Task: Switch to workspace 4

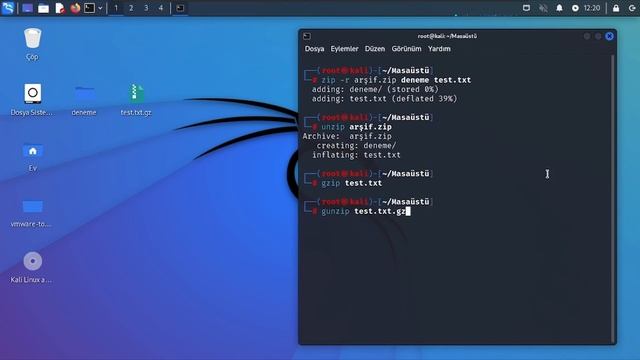Action: [161, 8]
